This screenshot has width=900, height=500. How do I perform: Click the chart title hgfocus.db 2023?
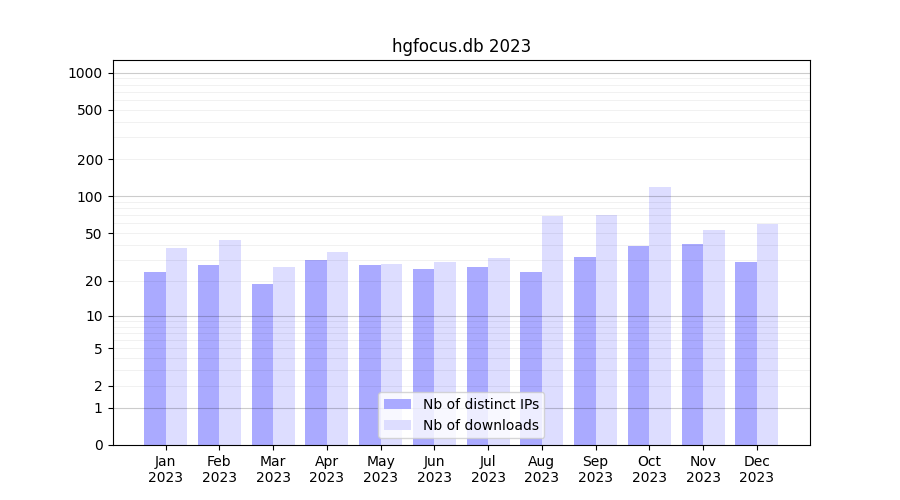tap(461, 46)
